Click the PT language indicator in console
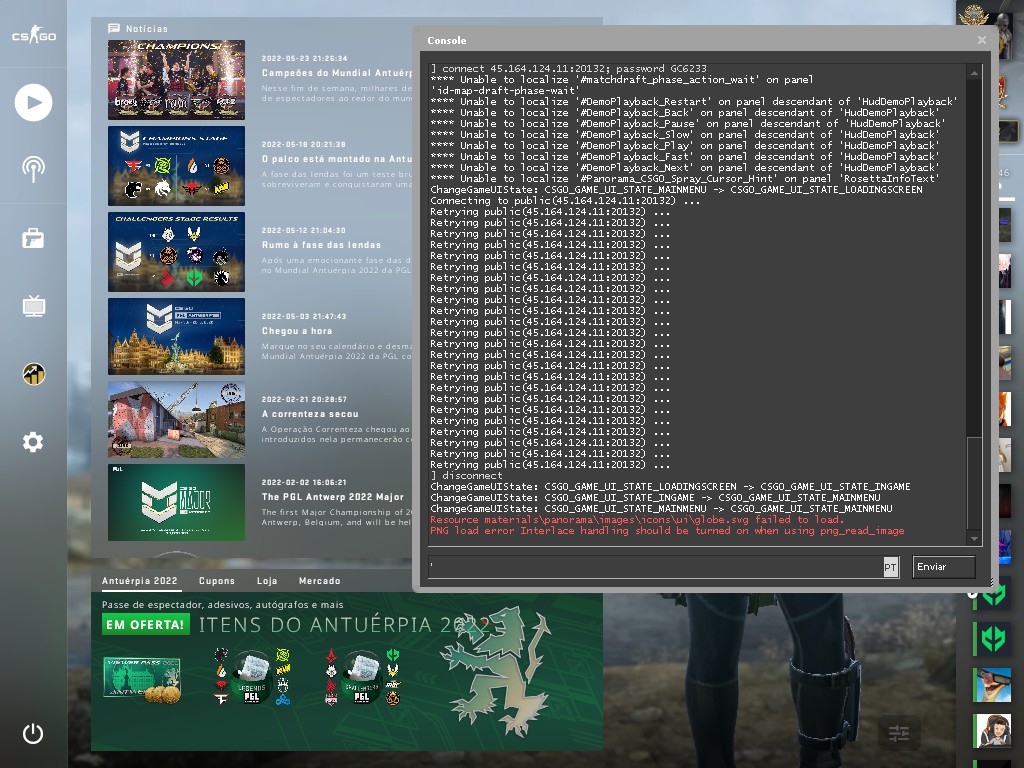The image size is (1024, 768). point(891,567)
